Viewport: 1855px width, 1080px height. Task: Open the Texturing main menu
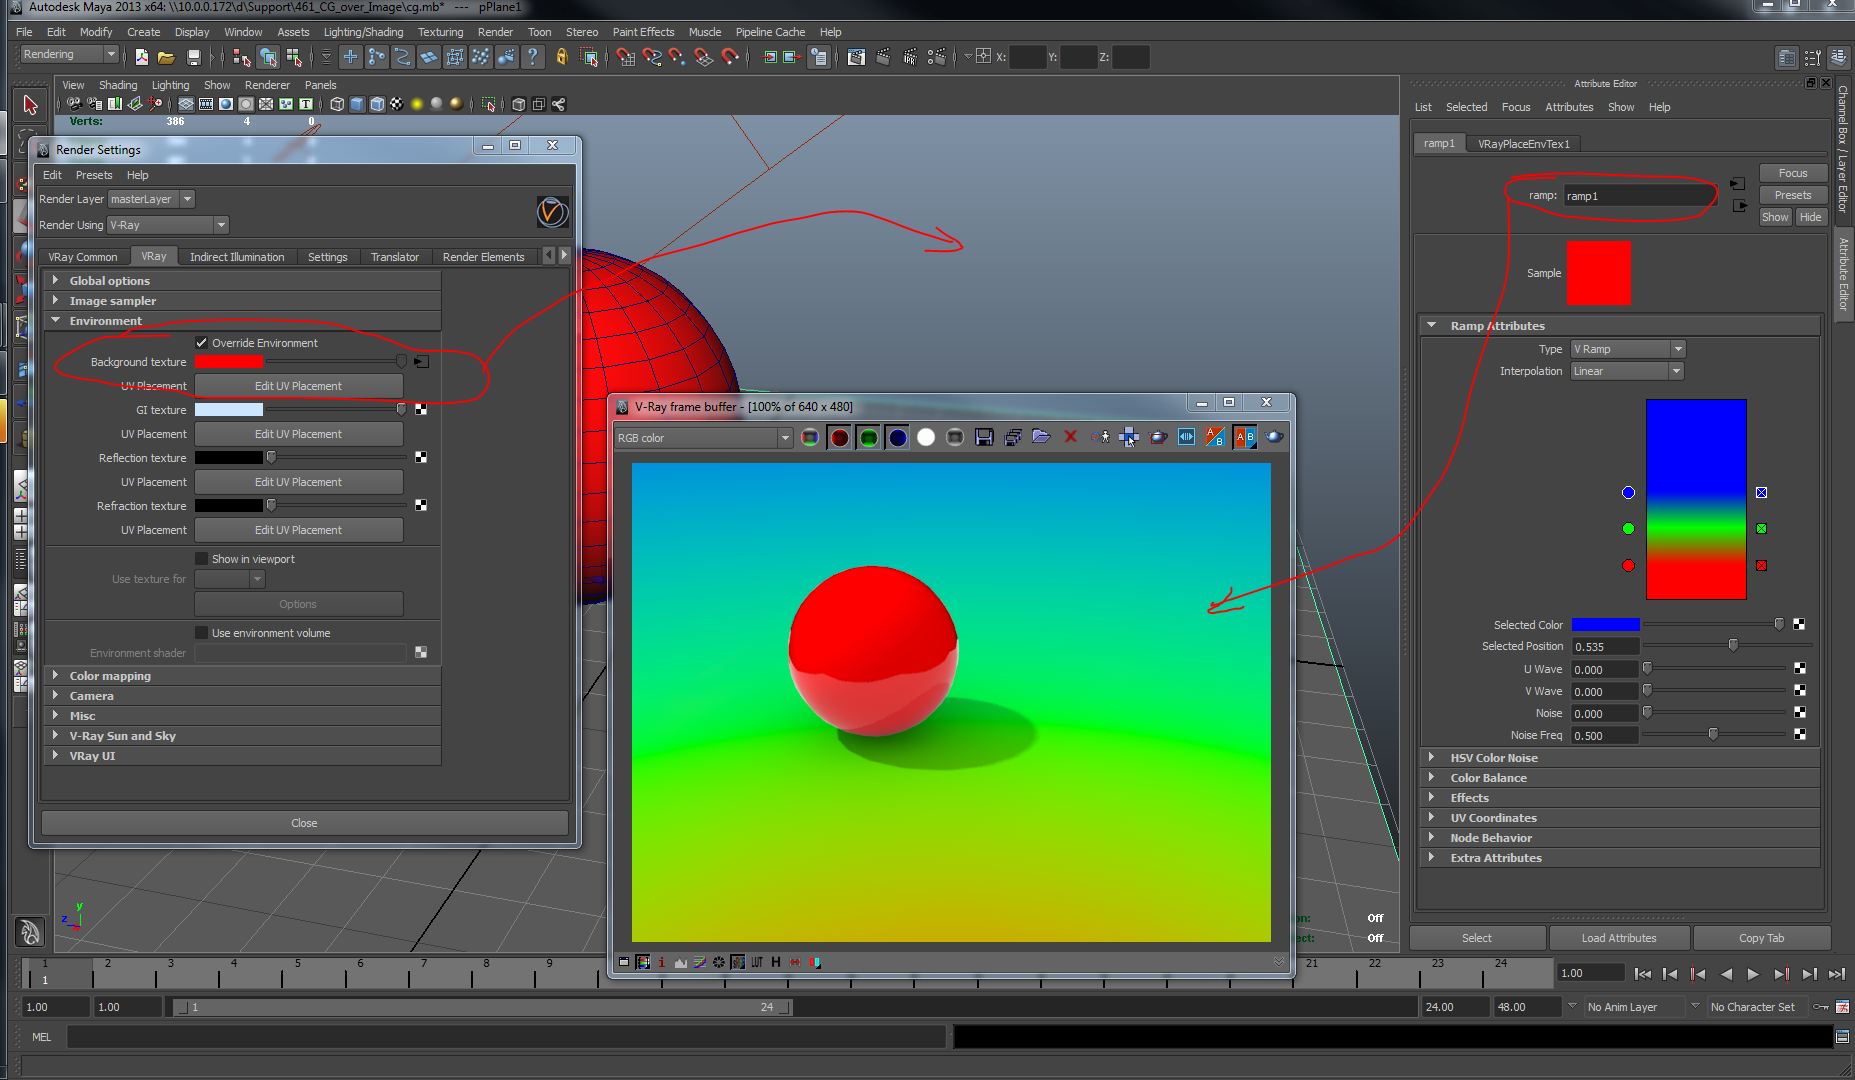tap(440, 32)
